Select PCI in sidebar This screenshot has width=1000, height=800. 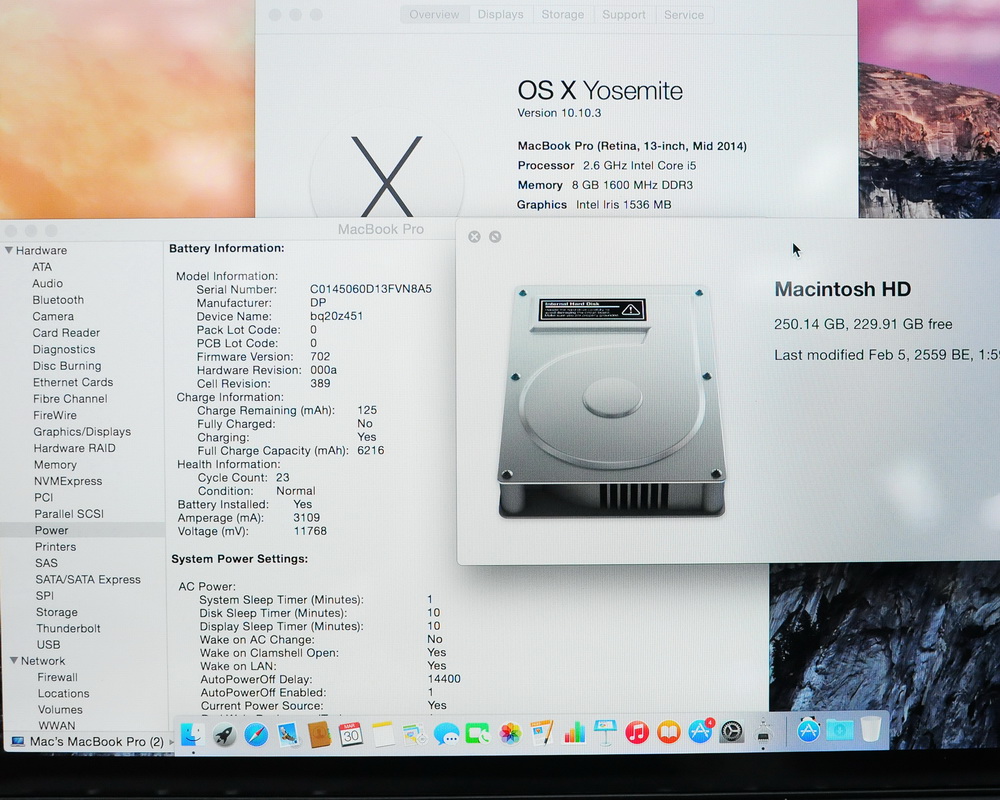pyautogui.click(x=43, y=498)
